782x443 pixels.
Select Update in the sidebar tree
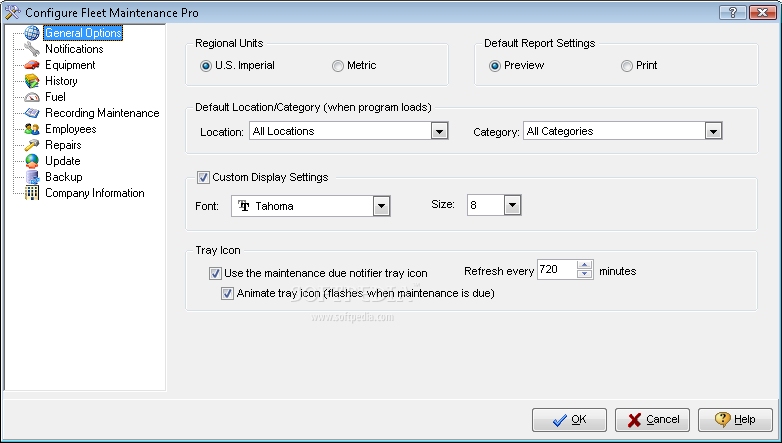62,161
